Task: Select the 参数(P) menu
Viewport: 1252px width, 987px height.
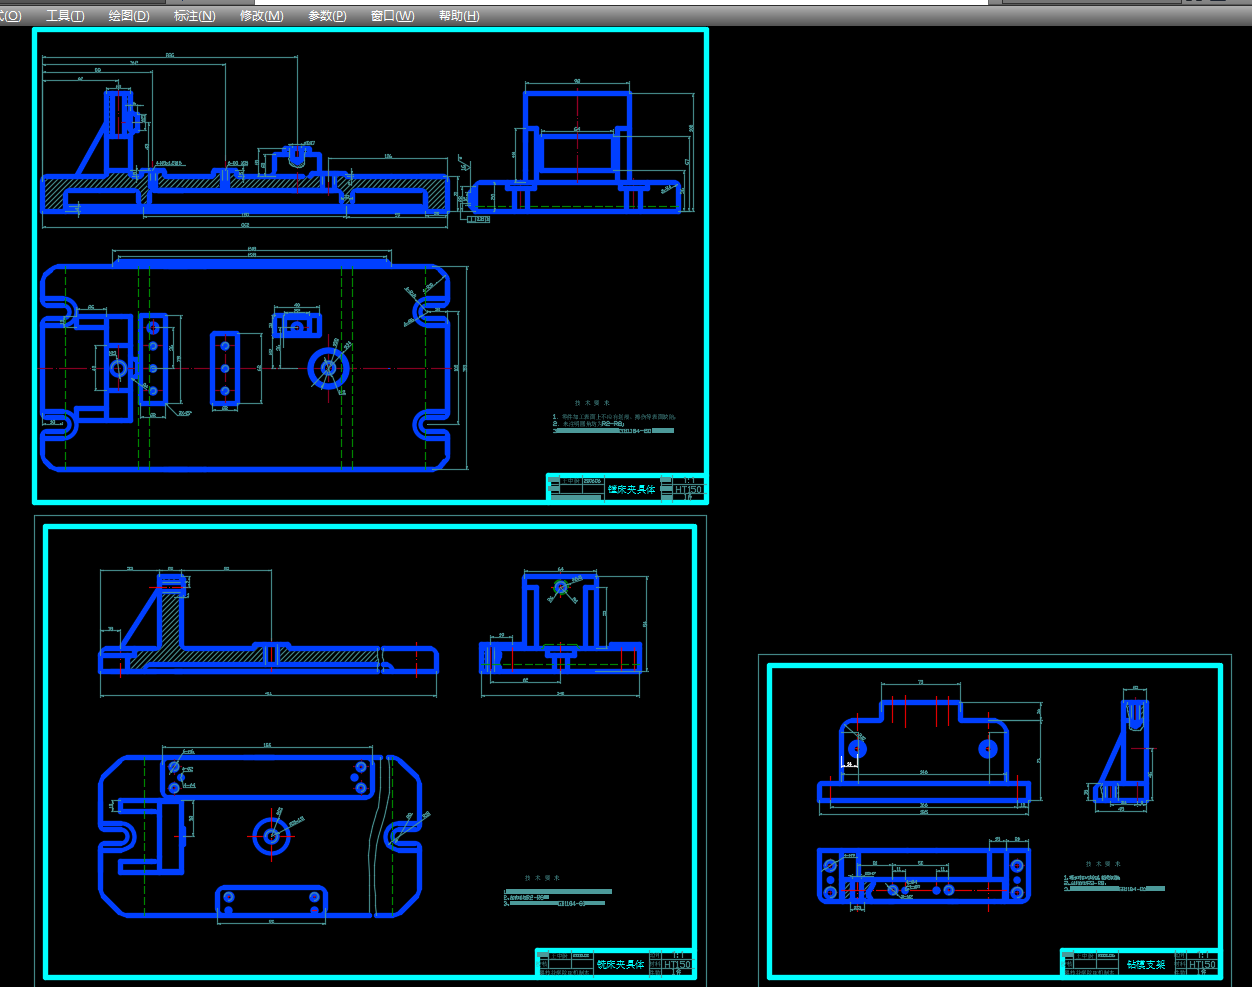Action: pyautogui.click(x=327, y=16)
